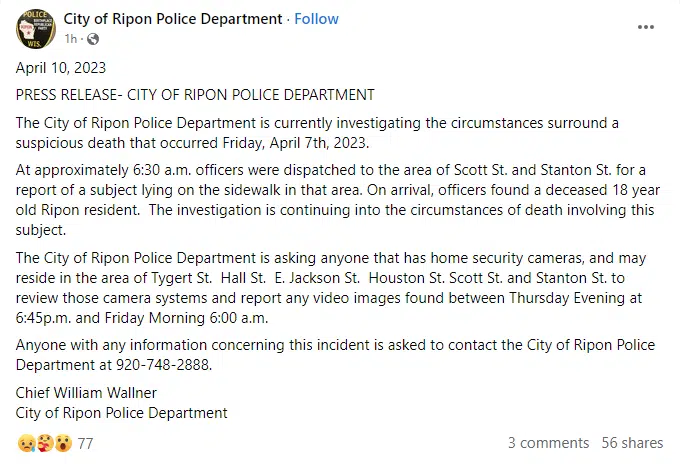Image resolution: width=680 pixels, height=464 pixels.
Task: Open the post's 1h timestamp
Action: (71, 39)
